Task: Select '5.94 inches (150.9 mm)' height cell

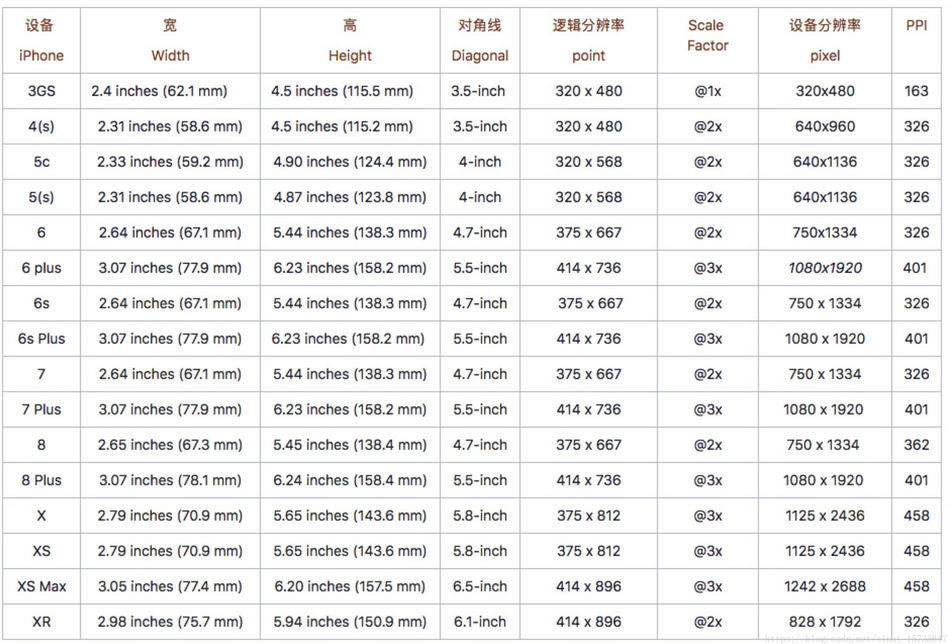Action: [350, 622]
